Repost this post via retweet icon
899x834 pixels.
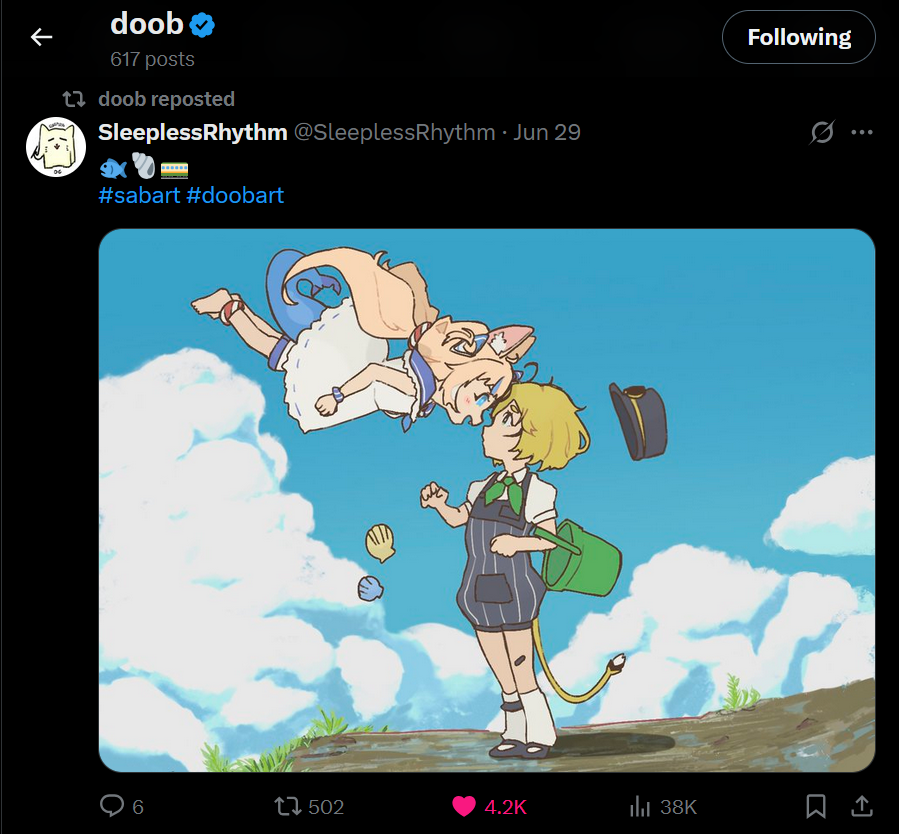288,806
